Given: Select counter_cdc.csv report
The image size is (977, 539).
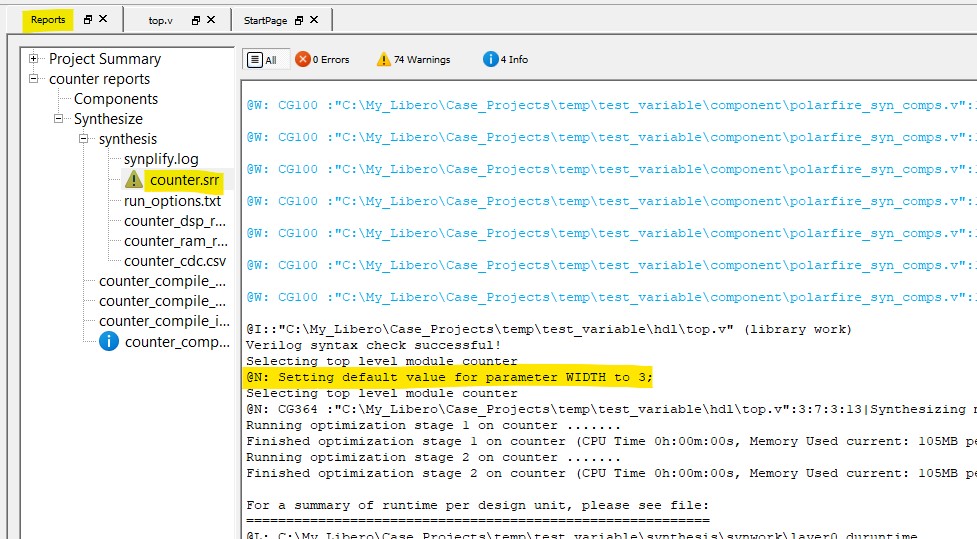Looking at the screenshot, I should point(175,261).
